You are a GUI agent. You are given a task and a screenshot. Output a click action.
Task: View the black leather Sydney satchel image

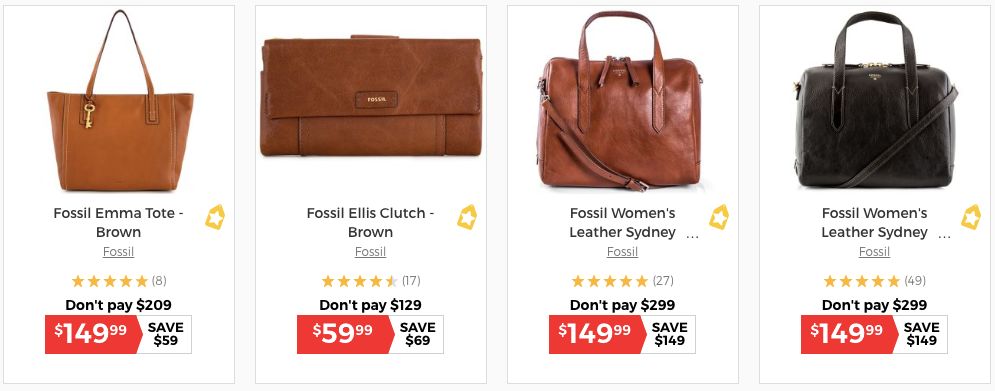point(875,100)
